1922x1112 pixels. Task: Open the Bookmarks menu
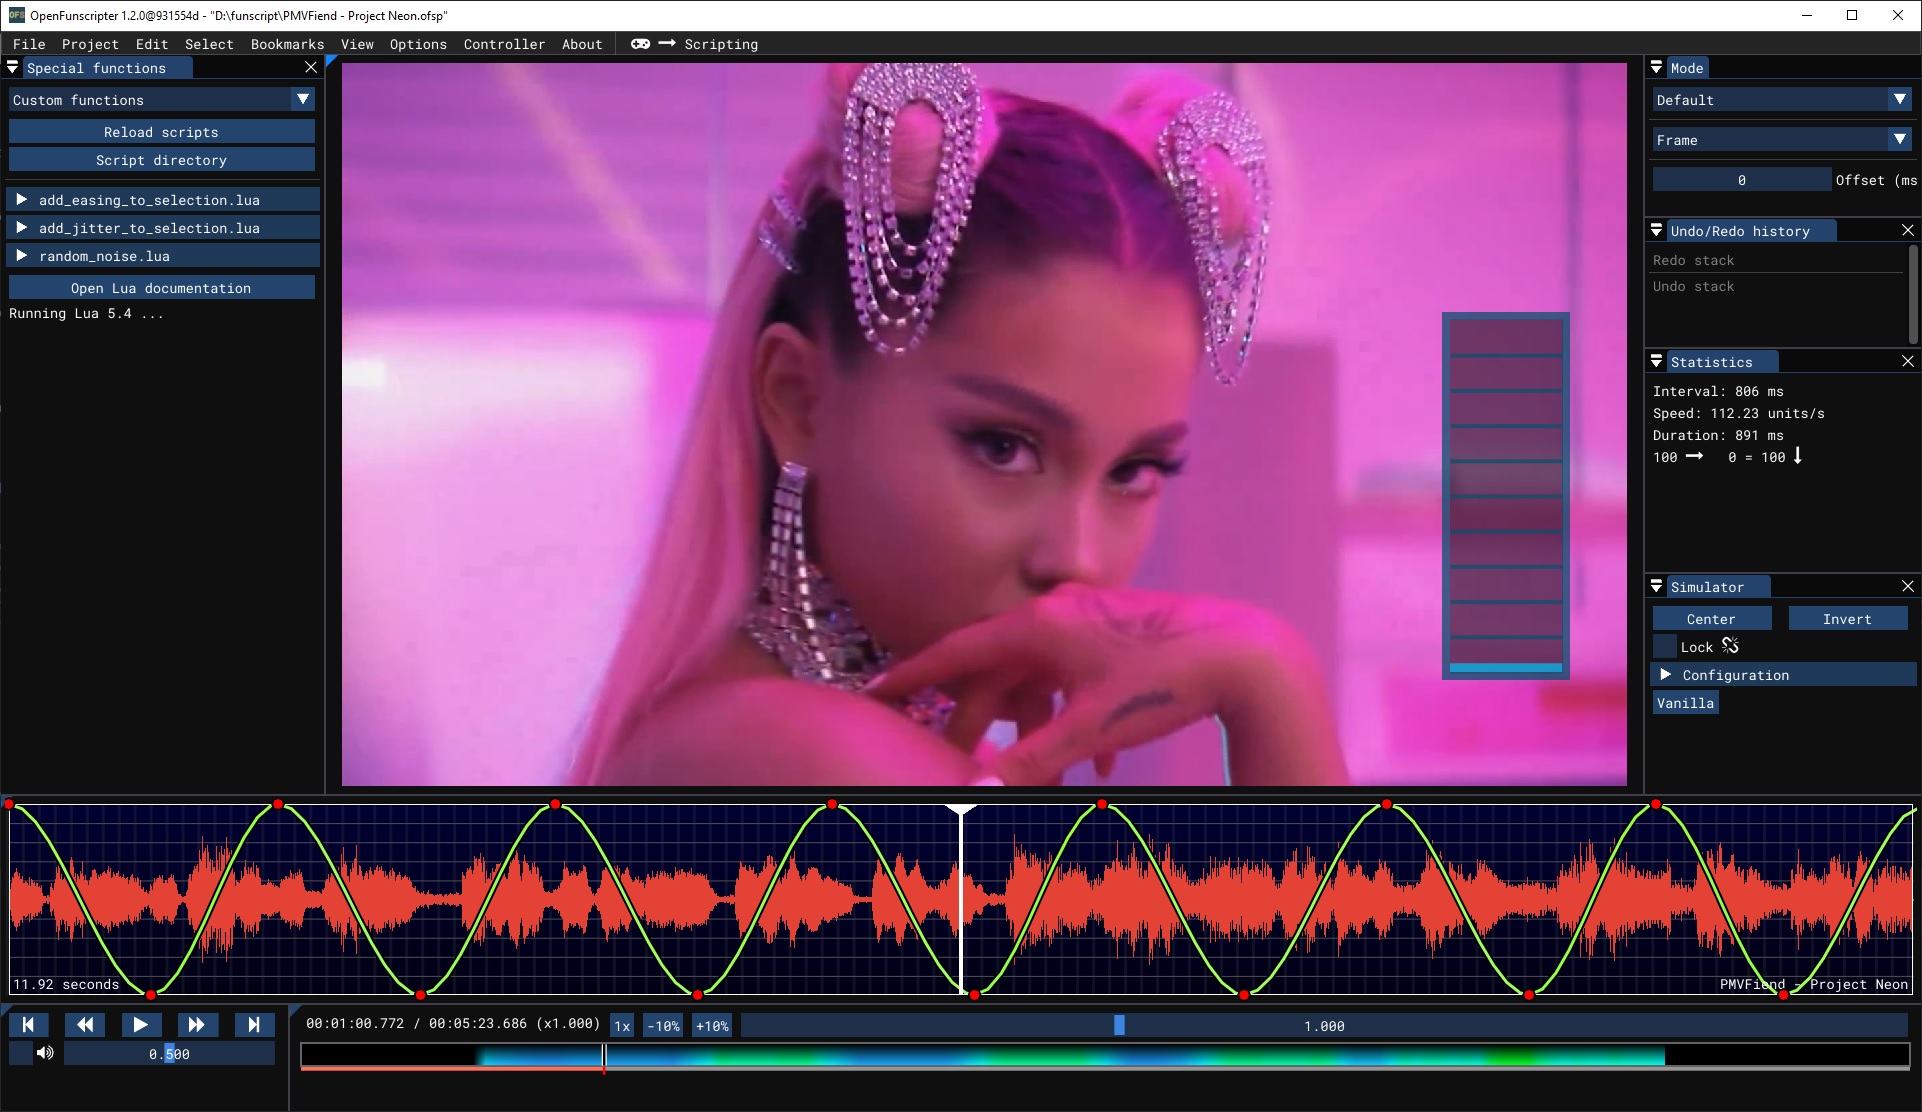click(x=287, y=44)
